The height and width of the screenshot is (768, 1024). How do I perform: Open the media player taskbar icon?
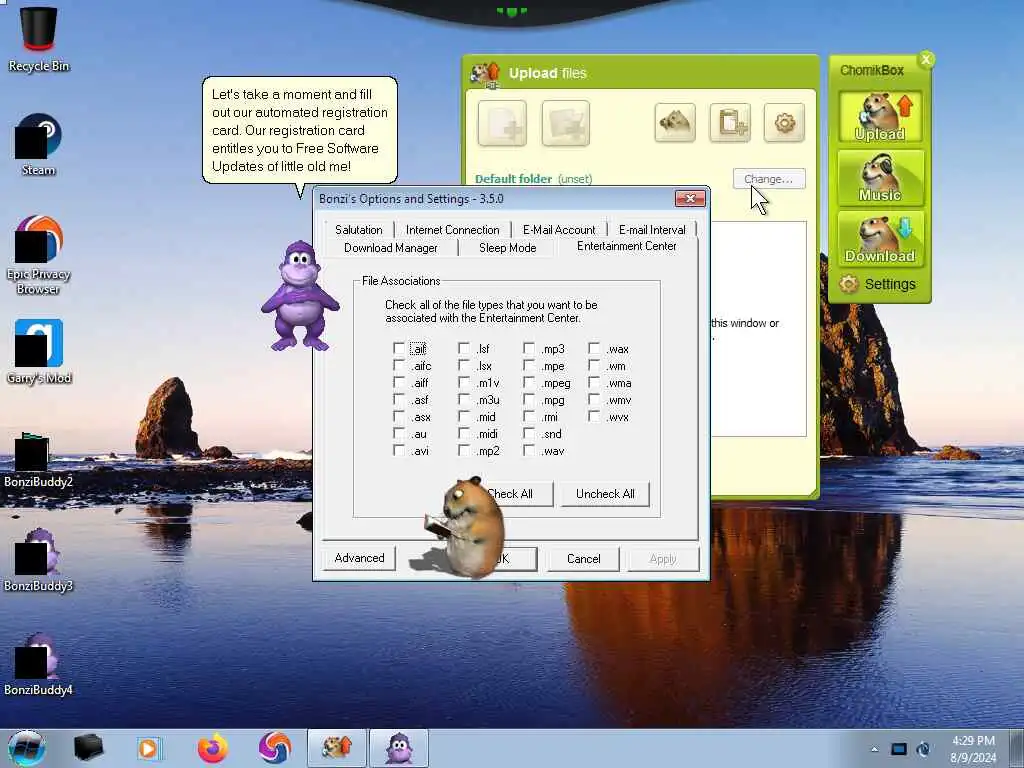pos(148,748)
